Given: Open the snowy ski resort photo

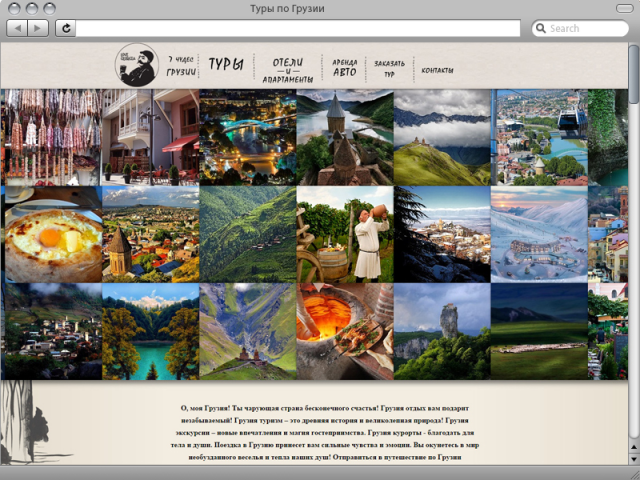Looking at the screenshot, I should pyautogui.click(x=539, y=234).
